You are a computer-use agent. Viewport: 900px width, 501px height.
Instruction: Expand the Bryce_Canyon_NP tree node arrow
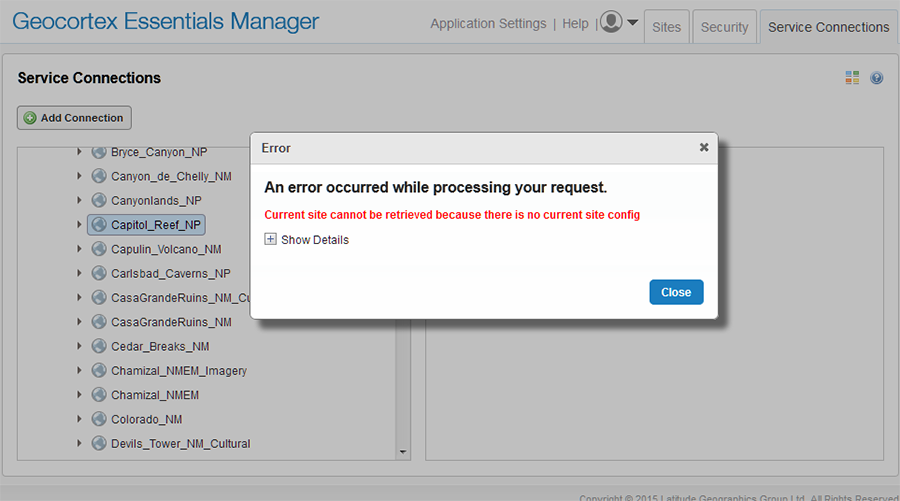click(x=79, y=152)
